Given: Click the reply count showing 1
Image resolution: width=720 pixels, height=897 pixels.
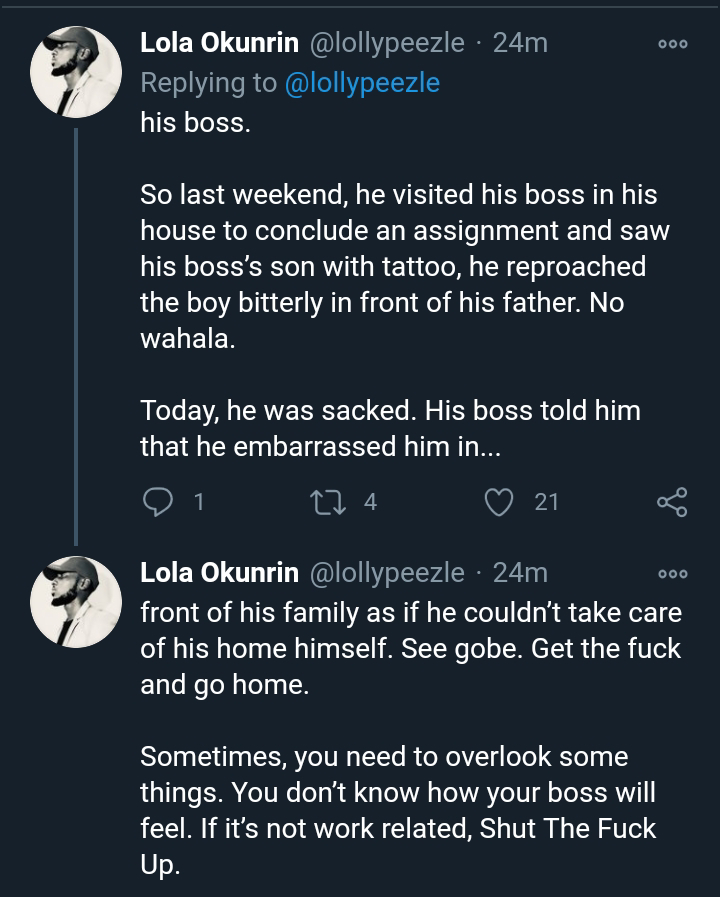Looking at the screenshot, I should click(x=199, y=502).
